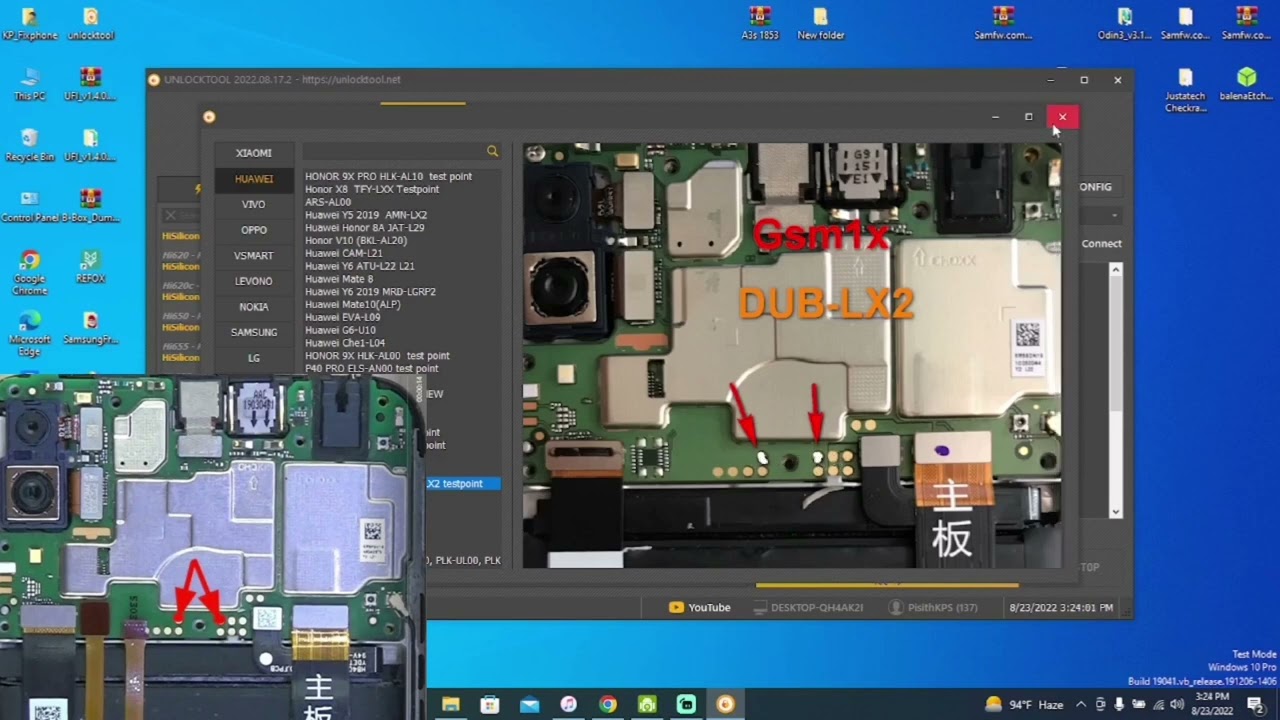1280x720 pixels.
Task: Open the notification center icon
Action: 1255,704
